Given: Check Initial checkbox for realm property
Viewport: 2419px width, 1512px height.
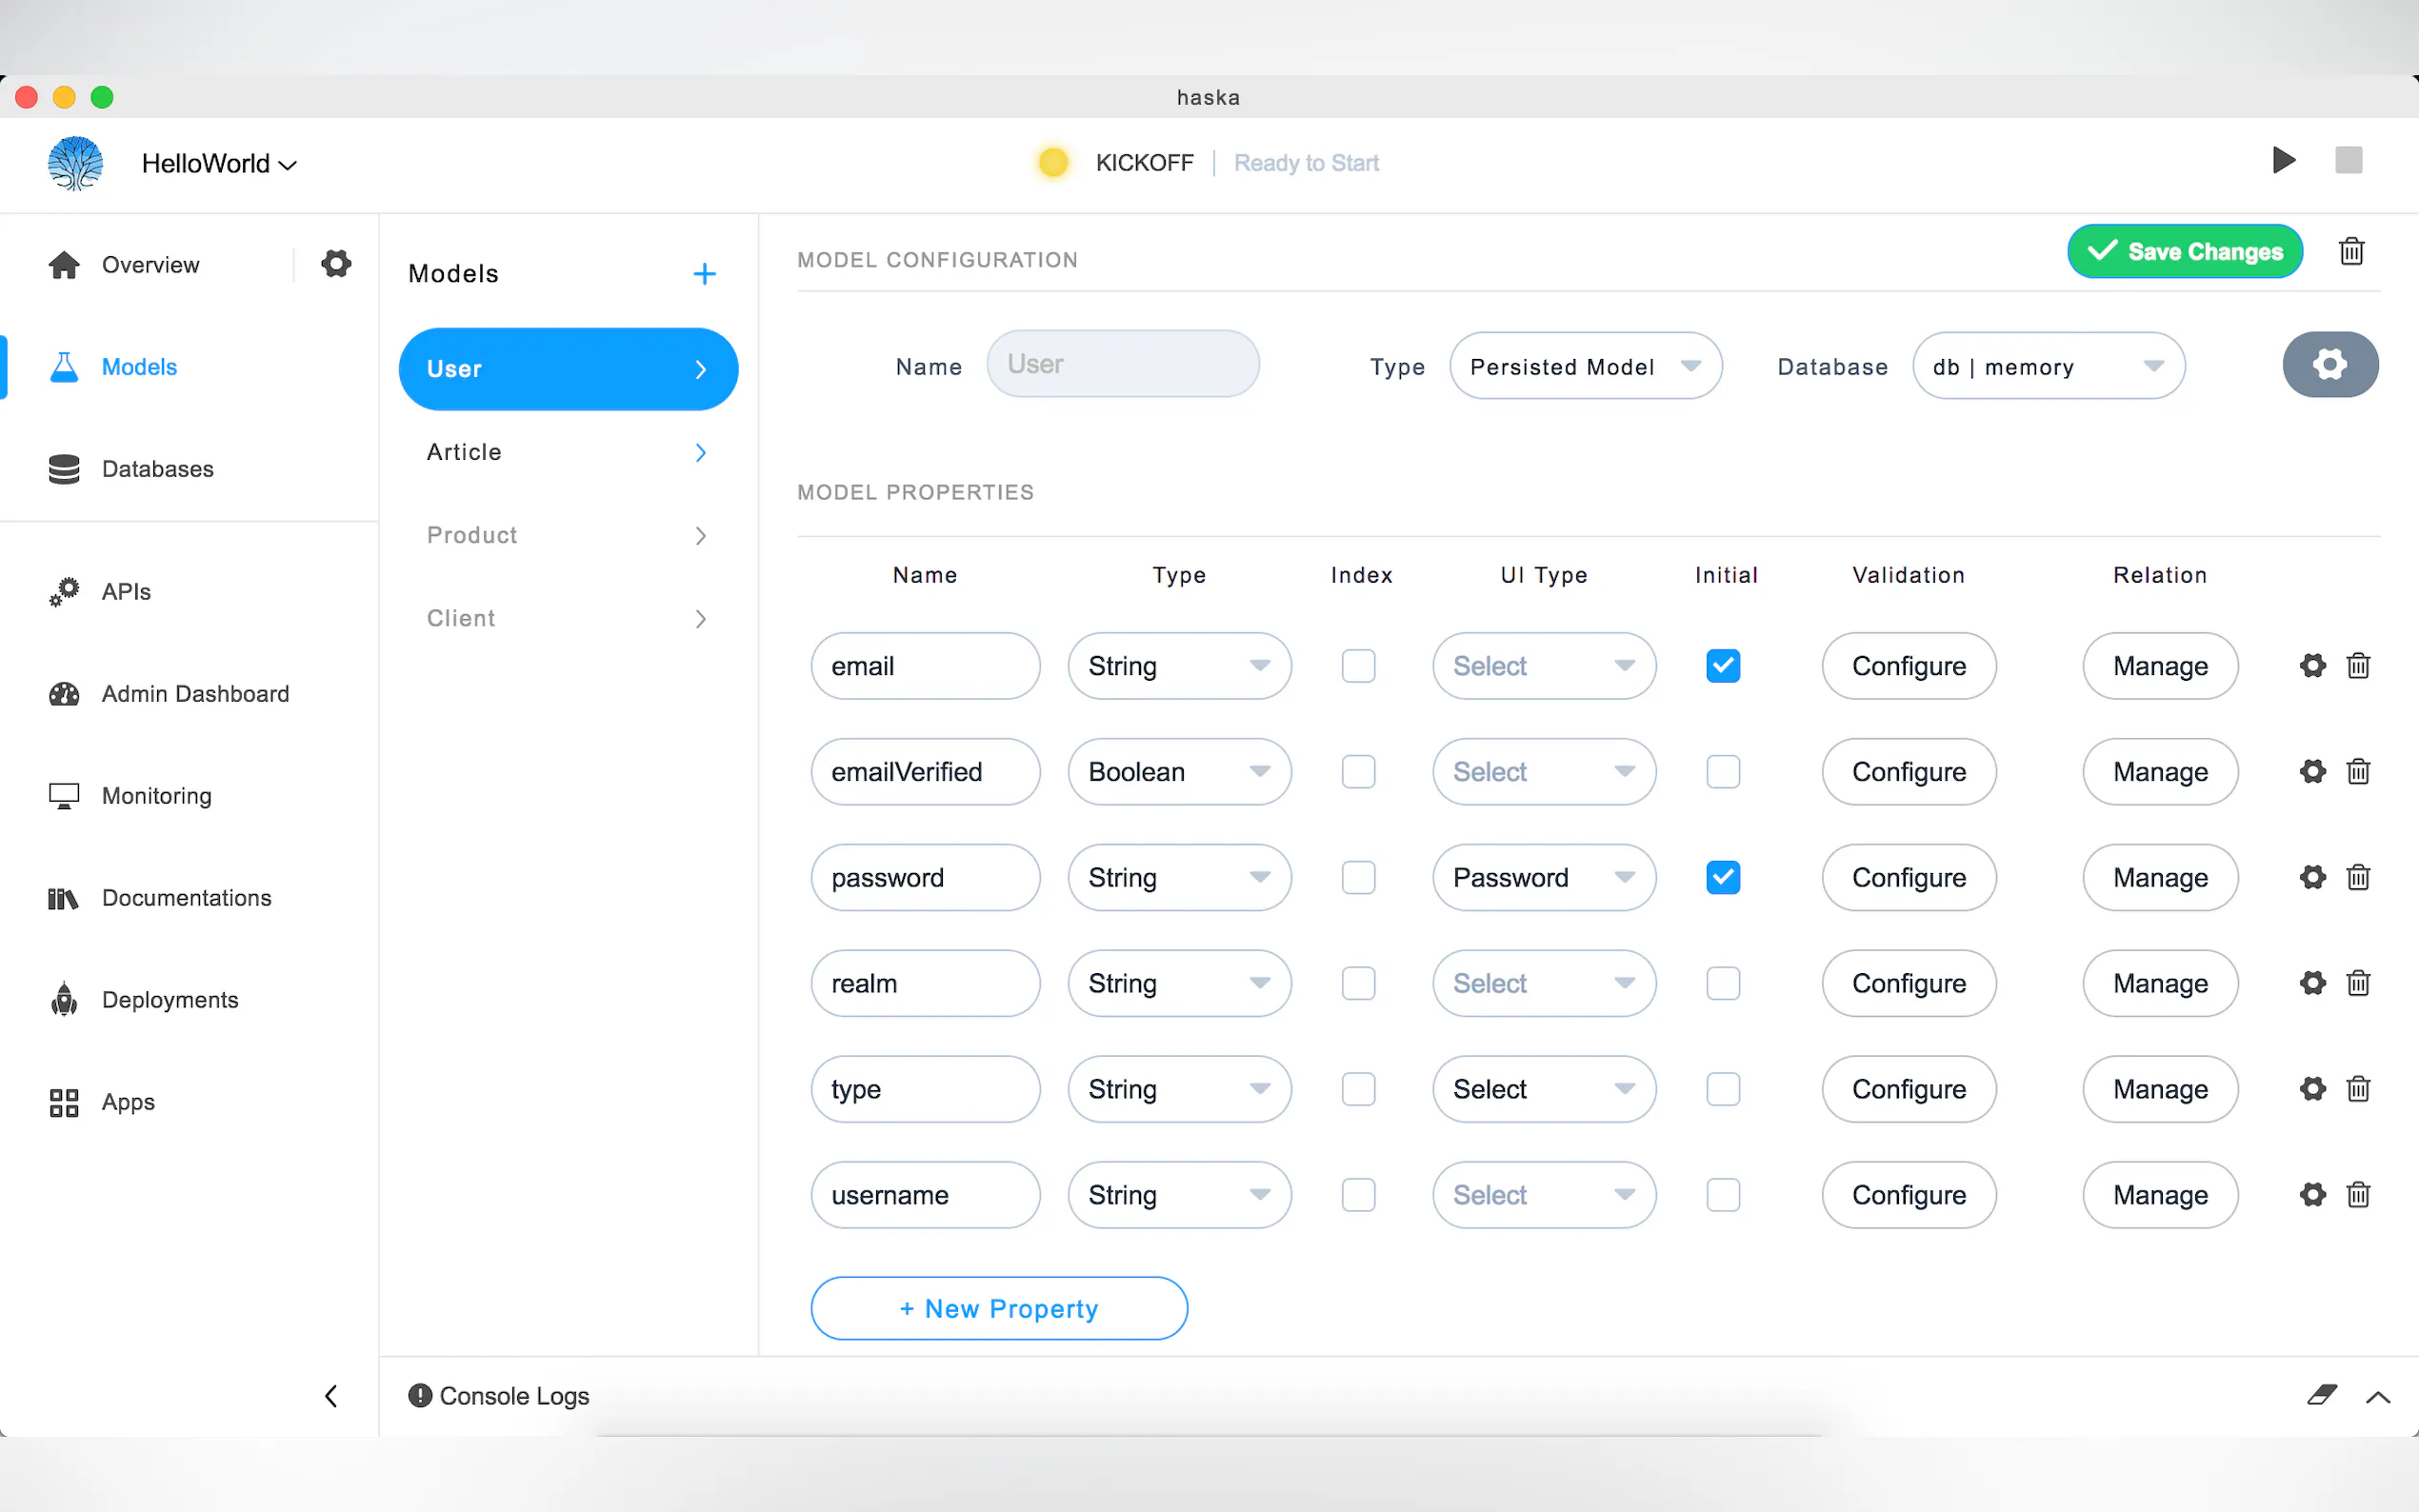Looking at the screenshot, I should pos(1722,983).
